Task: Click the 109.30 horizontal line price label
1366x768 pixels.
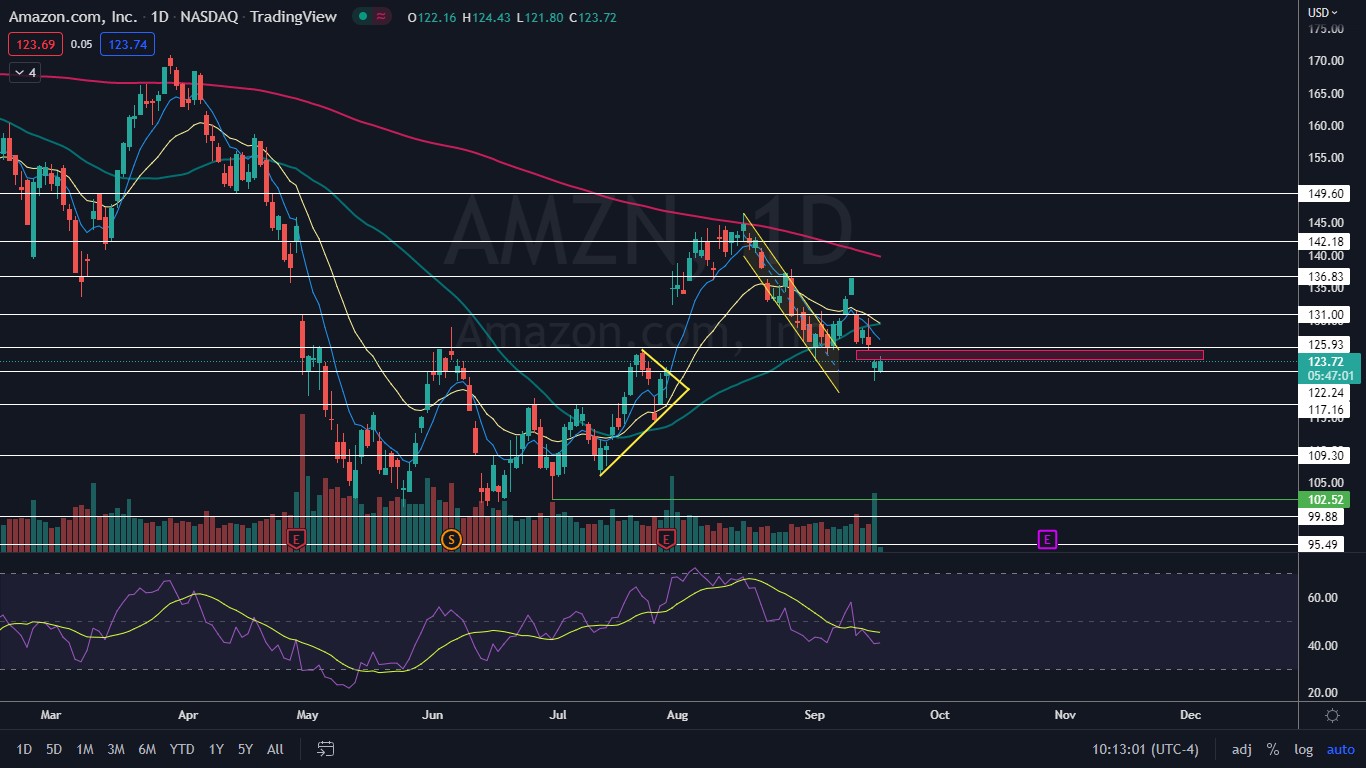Action: 1326,455
